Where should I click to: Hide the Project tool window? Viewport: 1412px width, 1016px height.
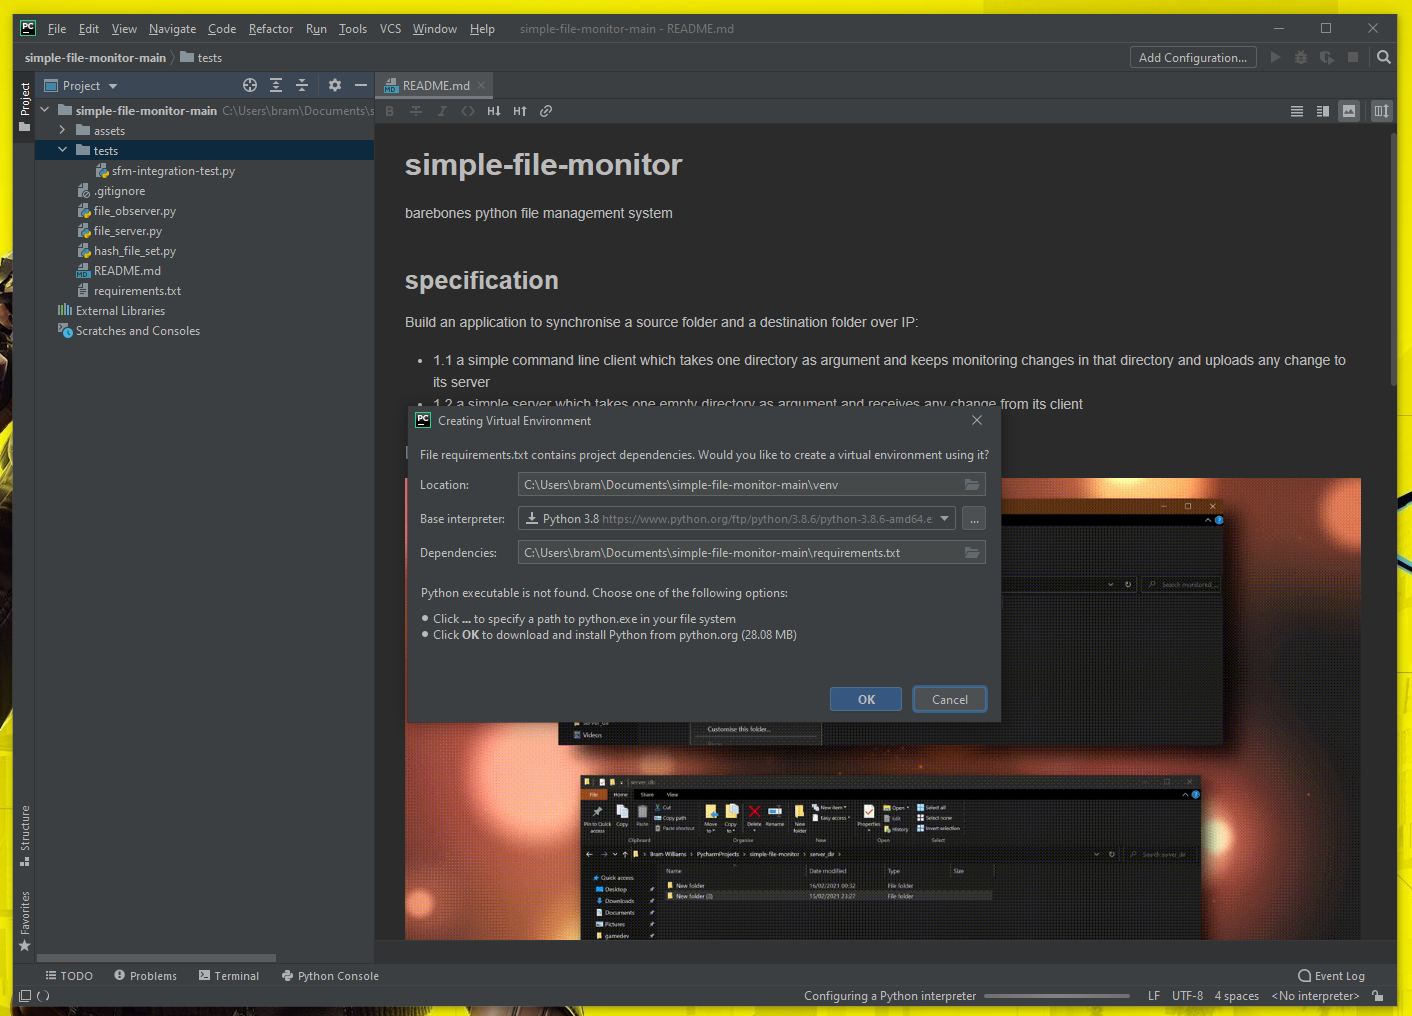click(361, 86)
